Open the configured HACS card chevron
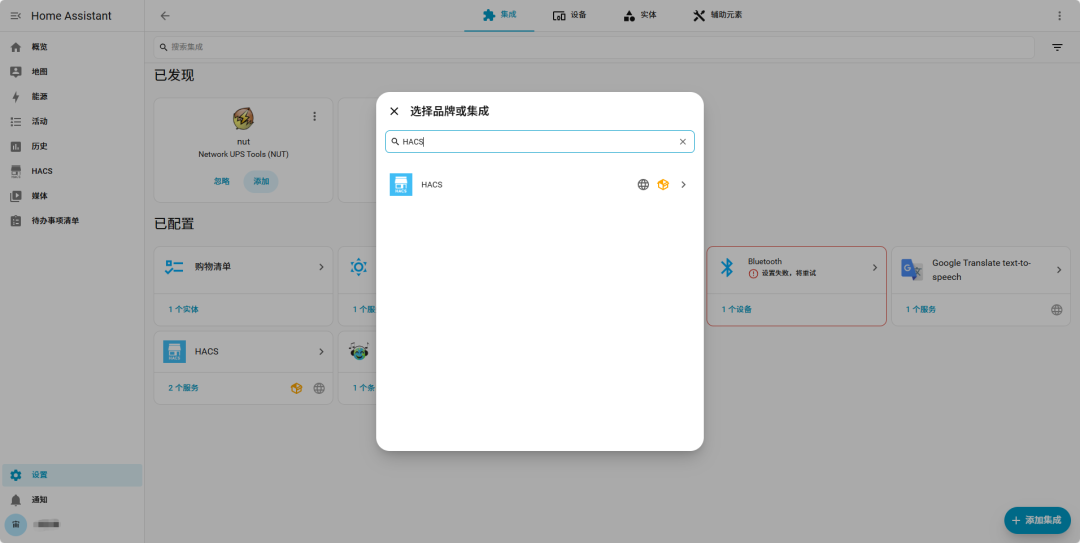This screenshot has width=1080, height=543. click(321, 351)
